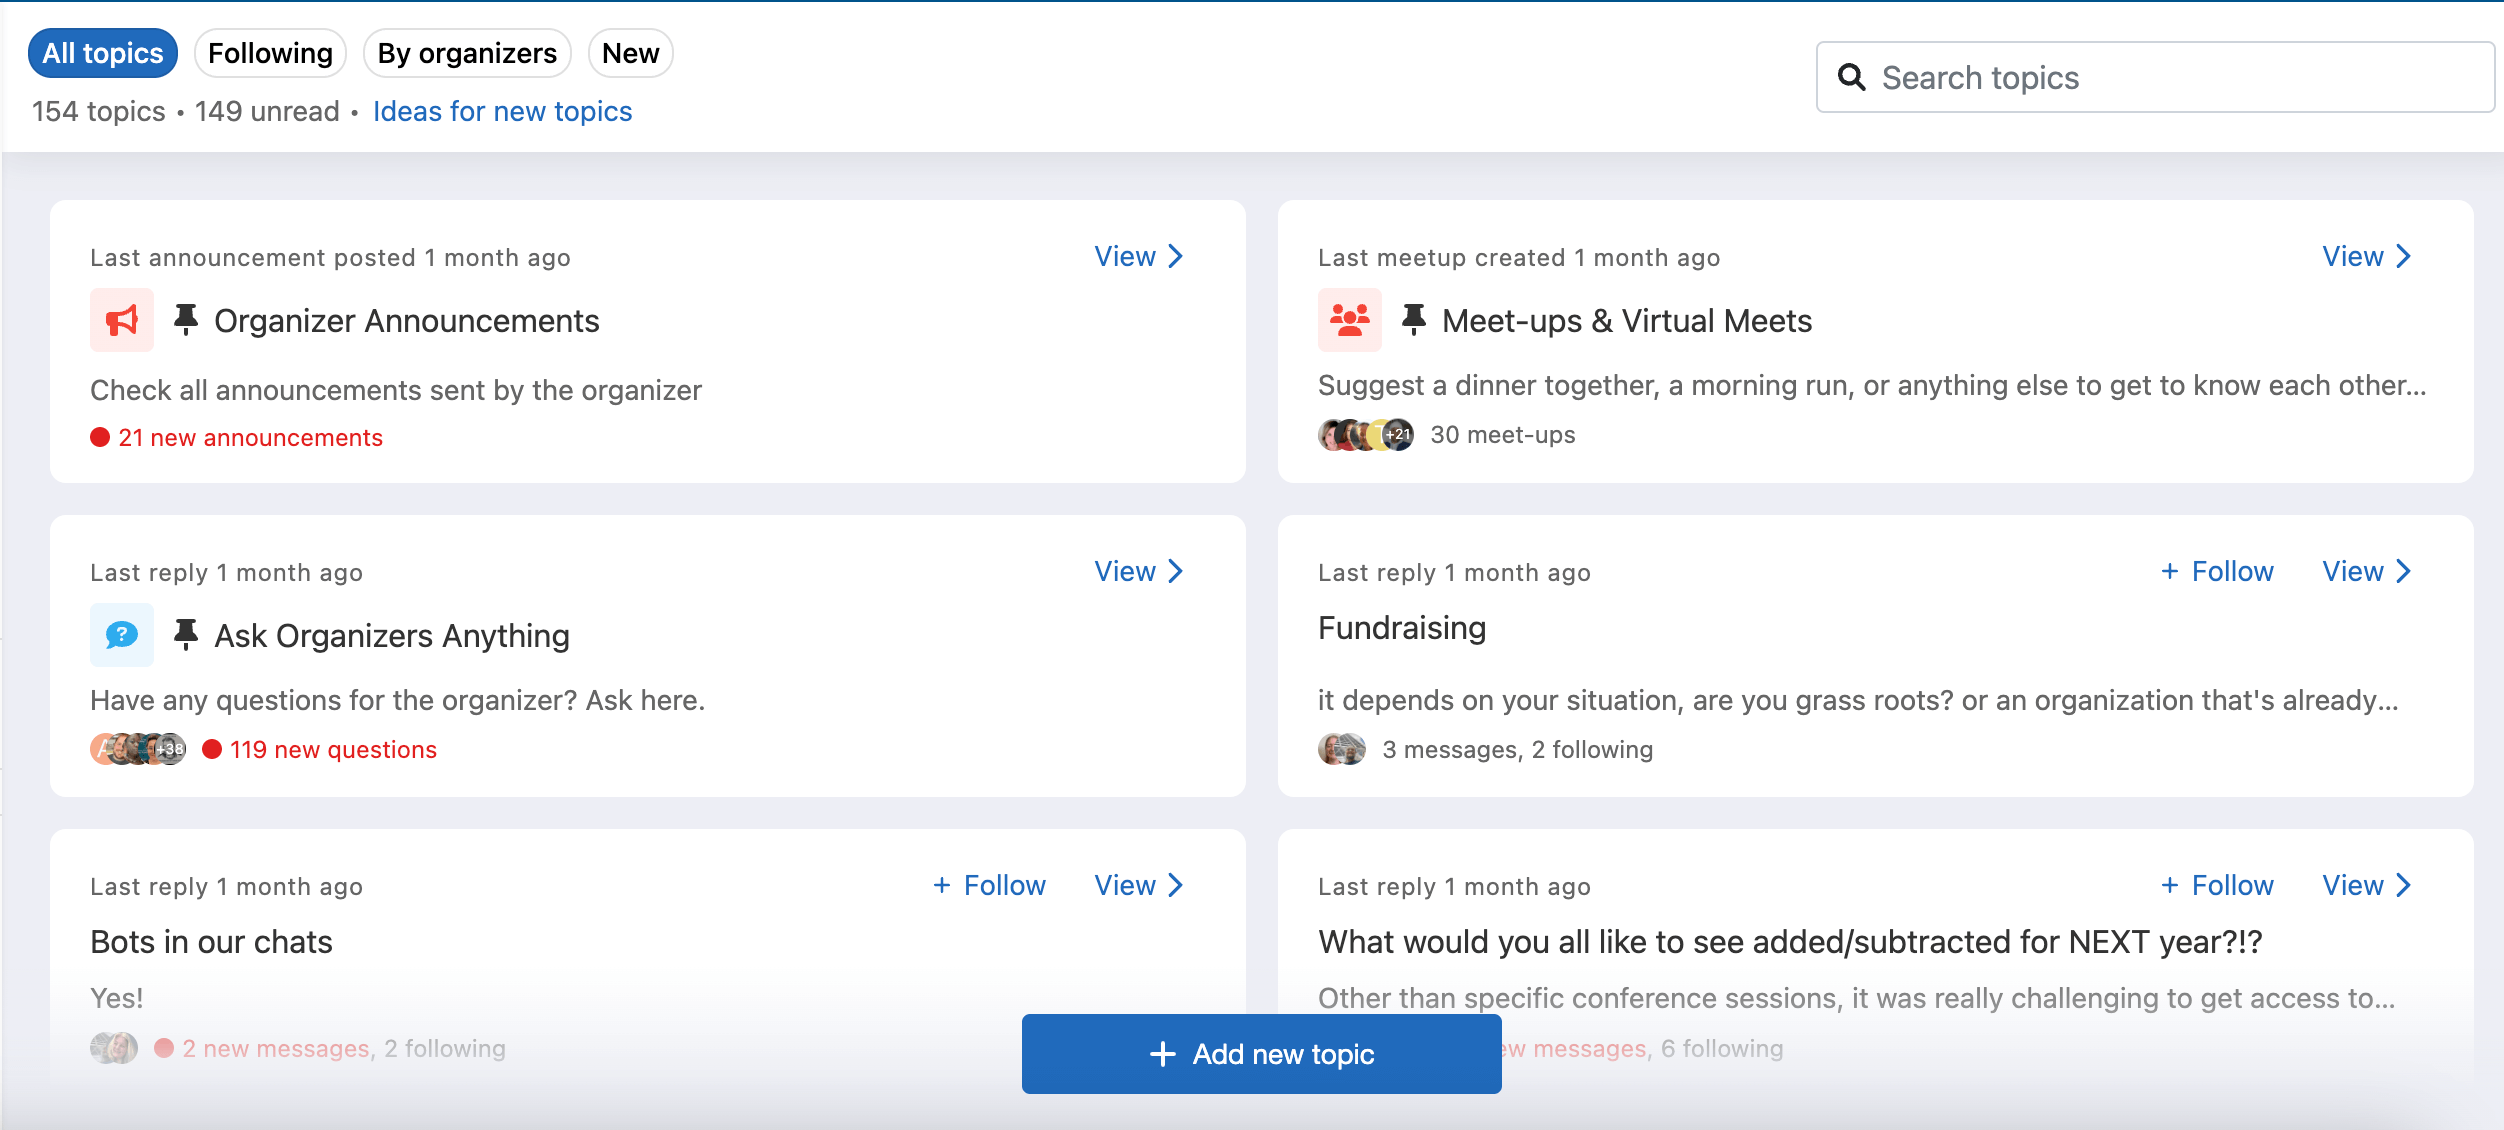The height and width of the screenshot is (1130, 2504).
Task: Click the Ask Organizers Anything participant avatars
Action: coord(138,749)
